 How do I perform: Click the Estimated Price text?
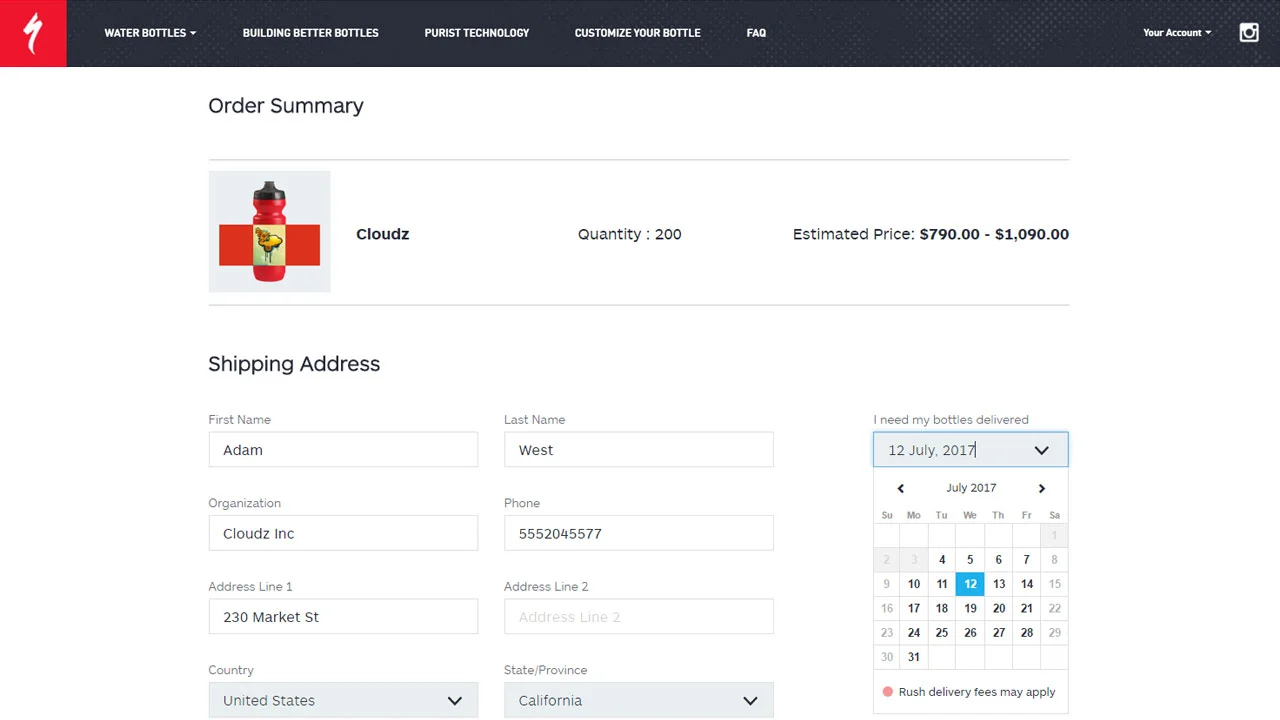click(931, 234)
